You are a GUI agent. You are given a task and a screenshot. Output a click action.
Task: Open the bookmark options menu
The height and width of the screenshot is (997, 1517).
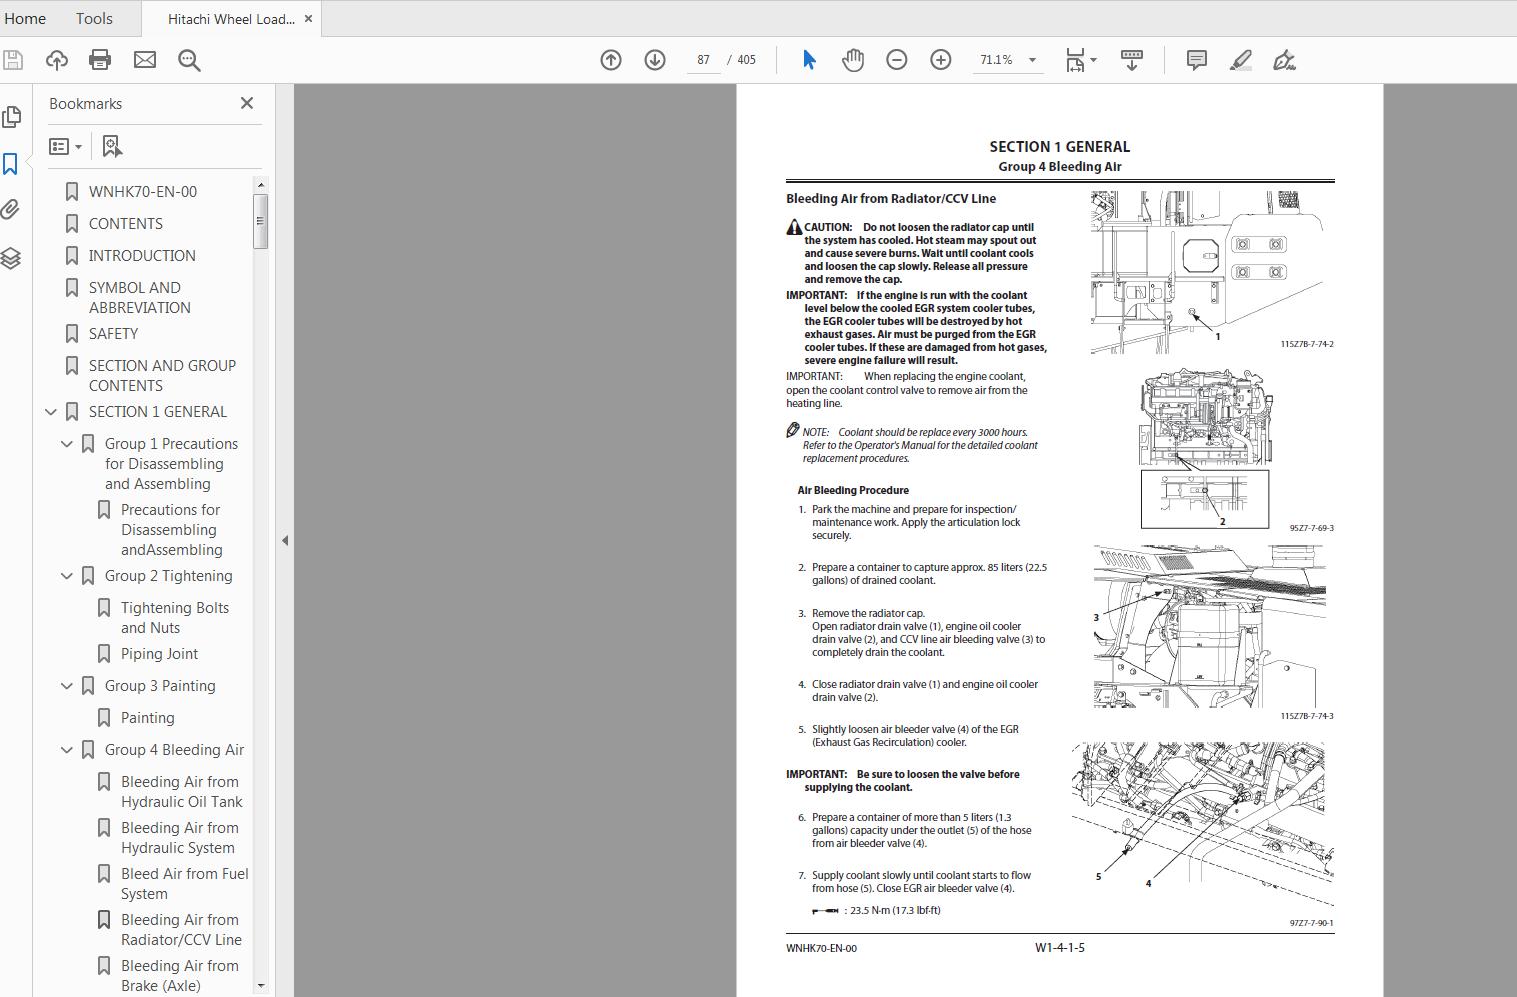[x=64, y=146]
